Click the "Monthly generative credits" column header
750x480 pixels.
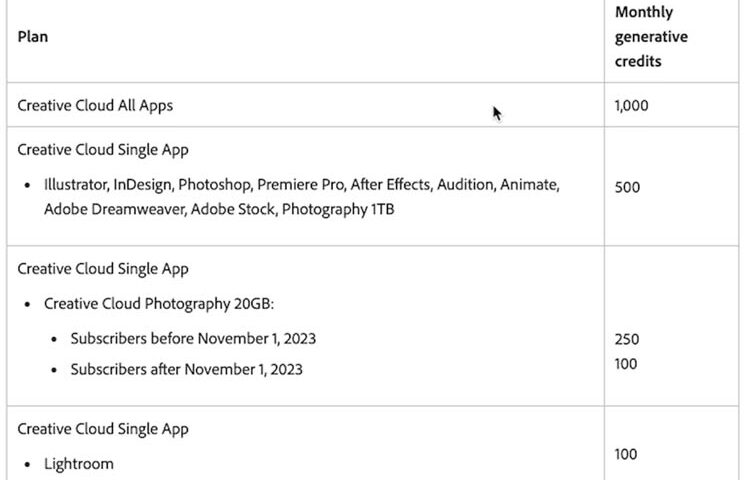[651, 37]
